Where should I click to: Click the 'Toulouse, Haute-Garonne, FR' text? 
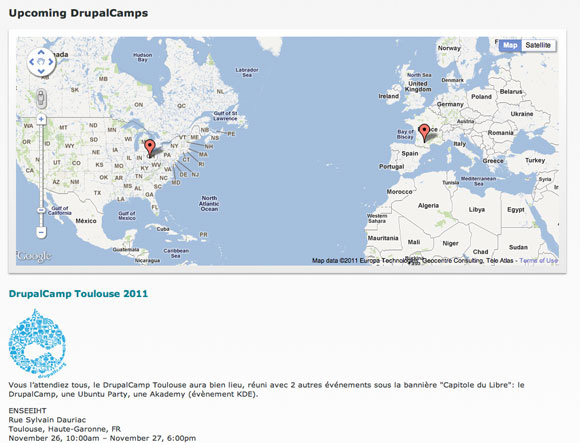pos(65,429)
